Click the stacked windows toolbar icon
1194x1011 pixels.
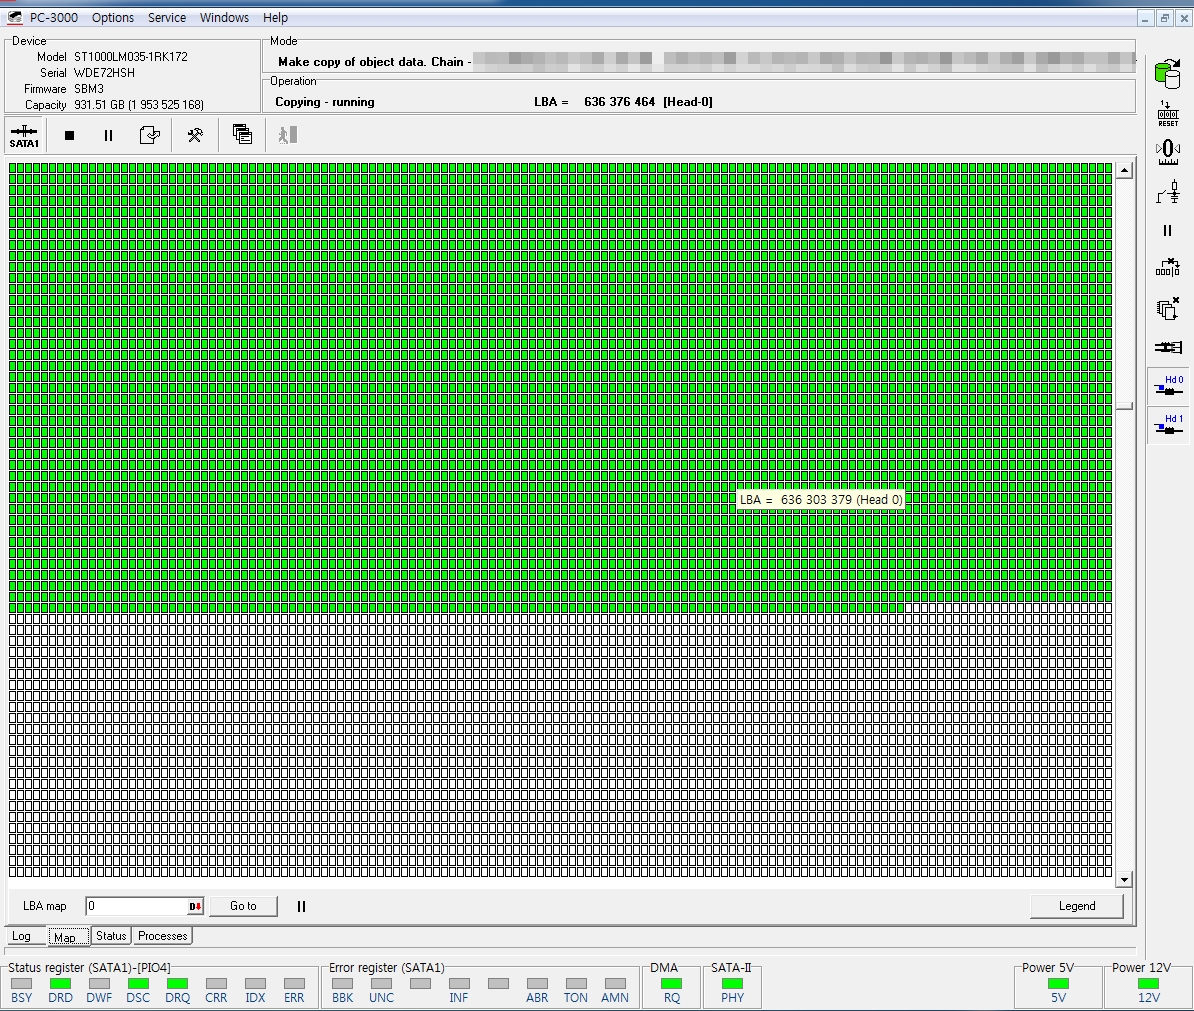[242, 135]
